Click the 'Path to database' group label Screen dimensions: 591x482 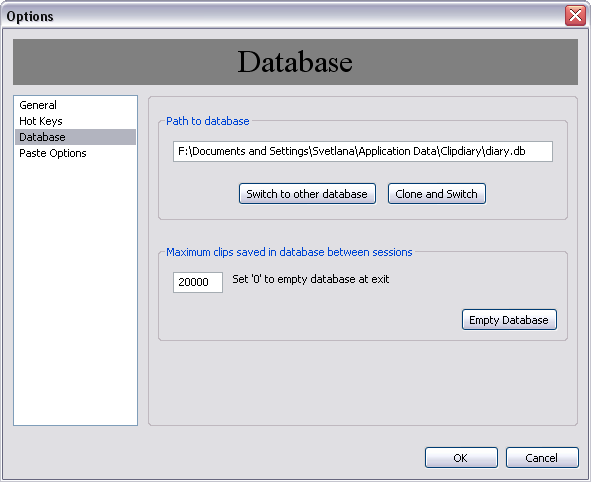click(x=208, y=121)
